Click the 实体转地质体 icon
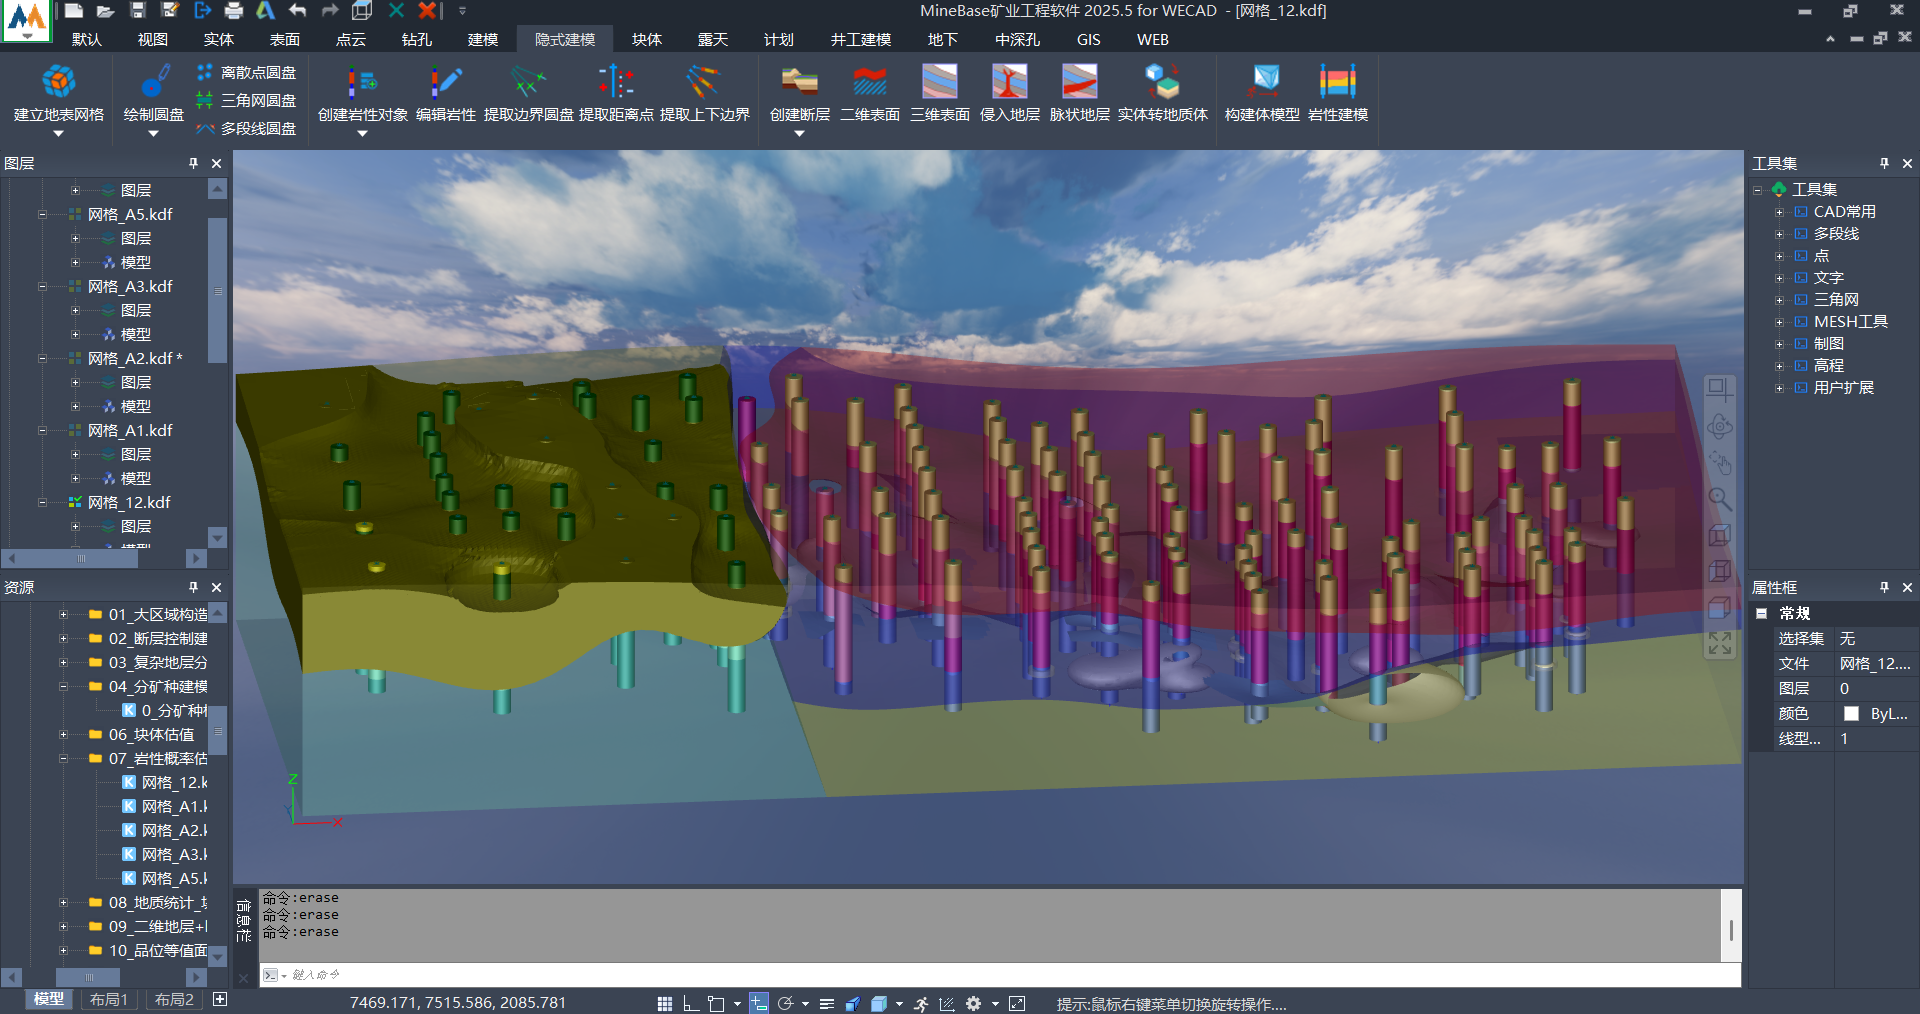1920x1014 pixels. (1162, 82)
